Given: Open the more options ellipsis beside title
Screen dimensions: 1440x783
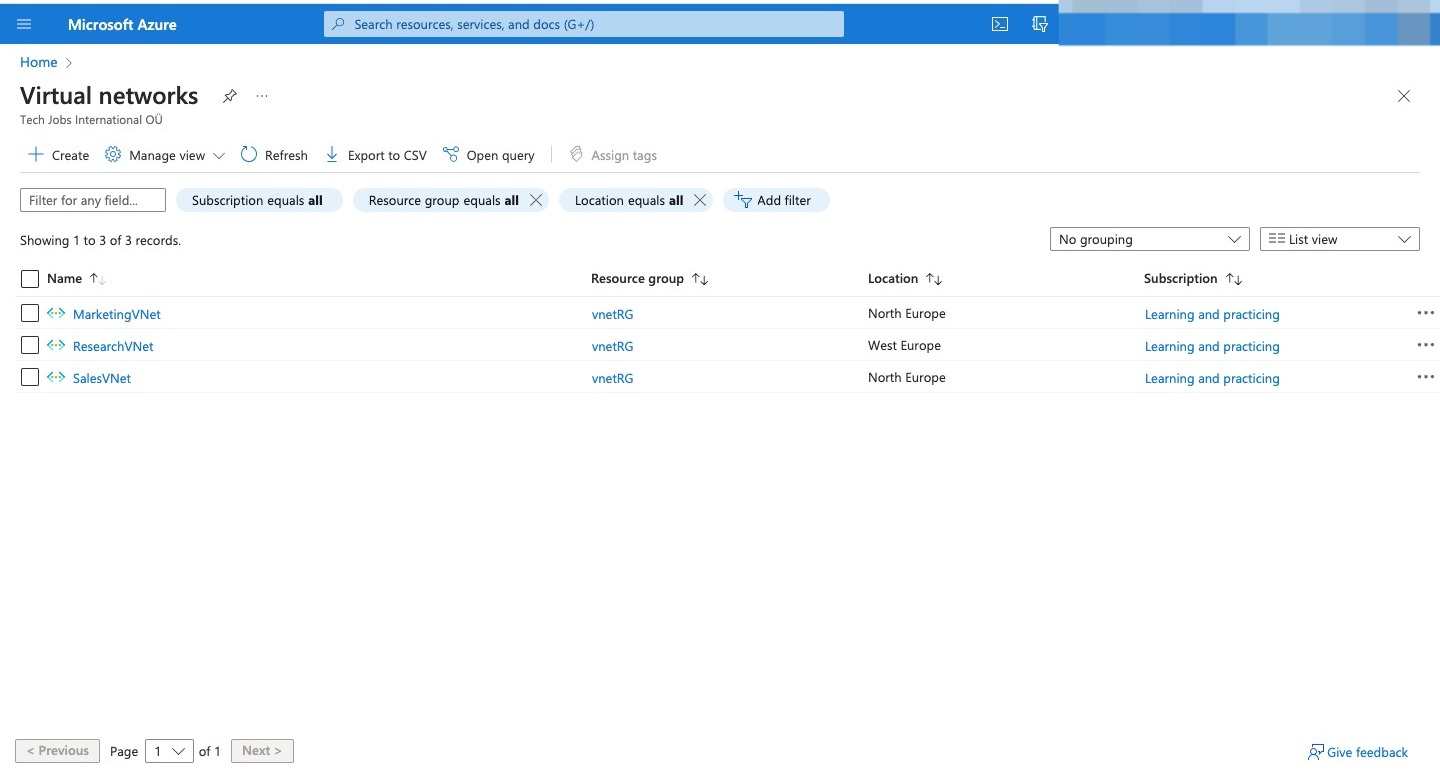Looking at the screenshot, I should (x=262, y=96).
